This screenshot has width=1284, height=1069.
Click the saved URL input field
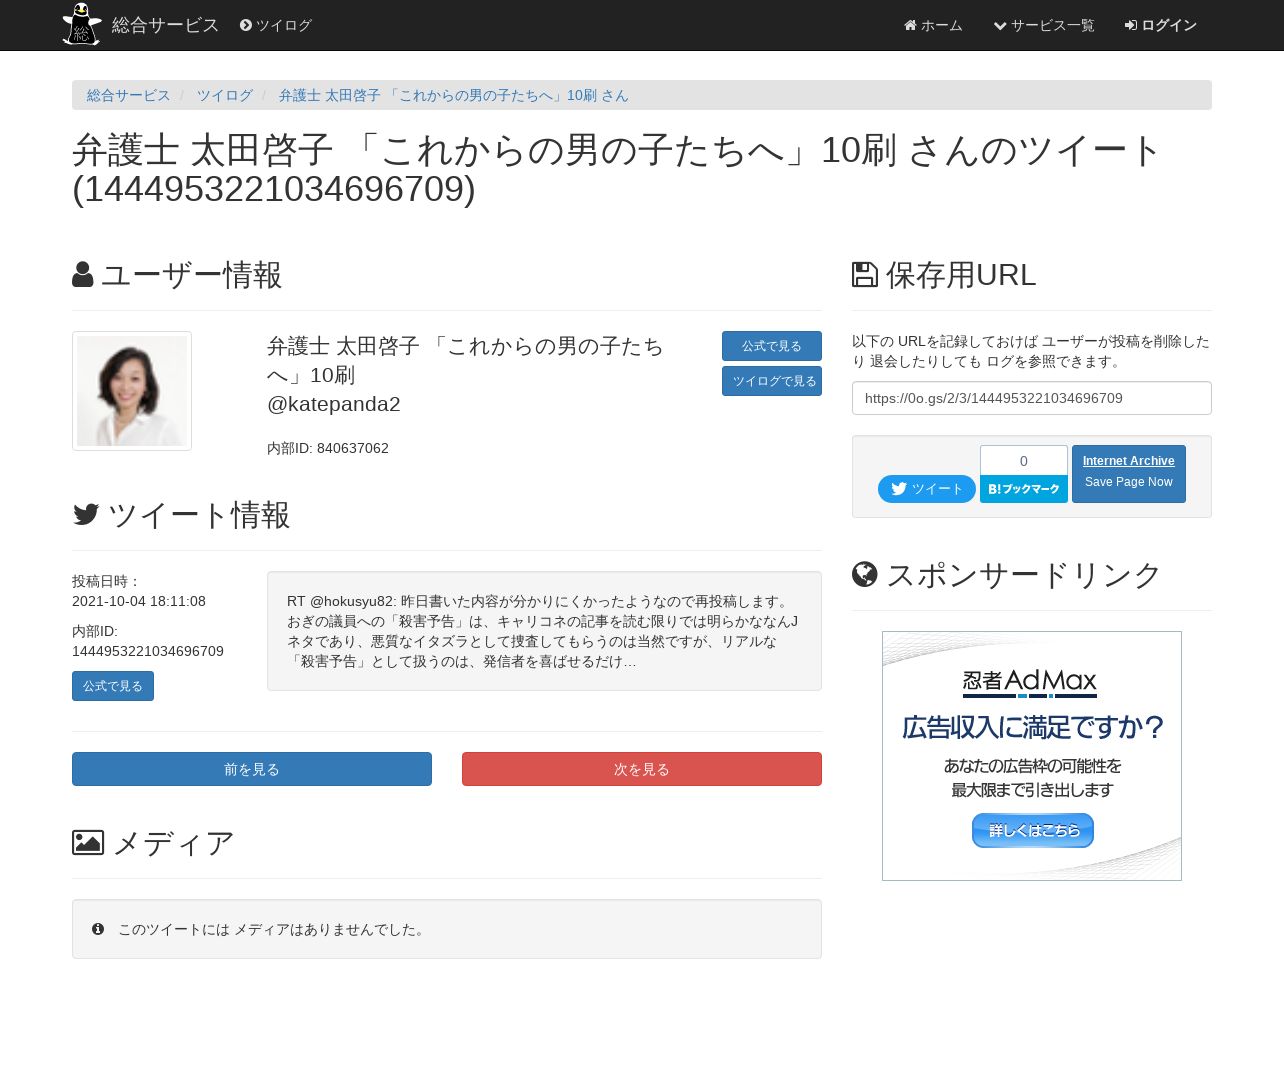[x=1031, y=398]
